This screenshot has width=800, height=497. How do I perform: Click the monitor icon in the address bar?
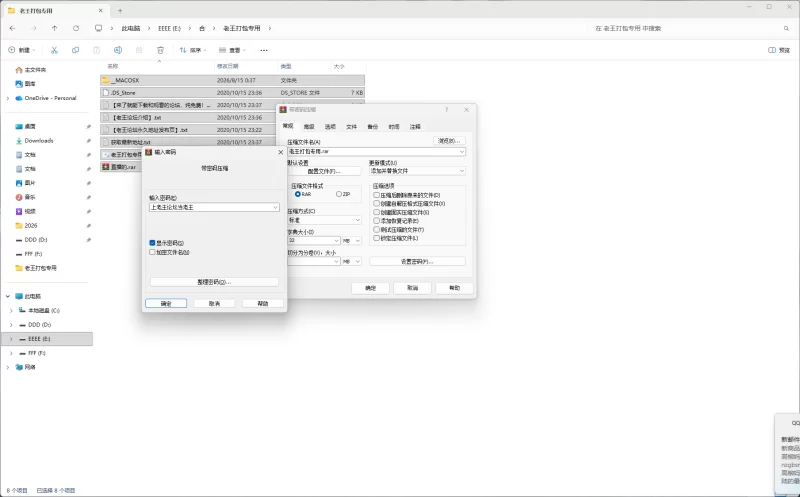98,28
